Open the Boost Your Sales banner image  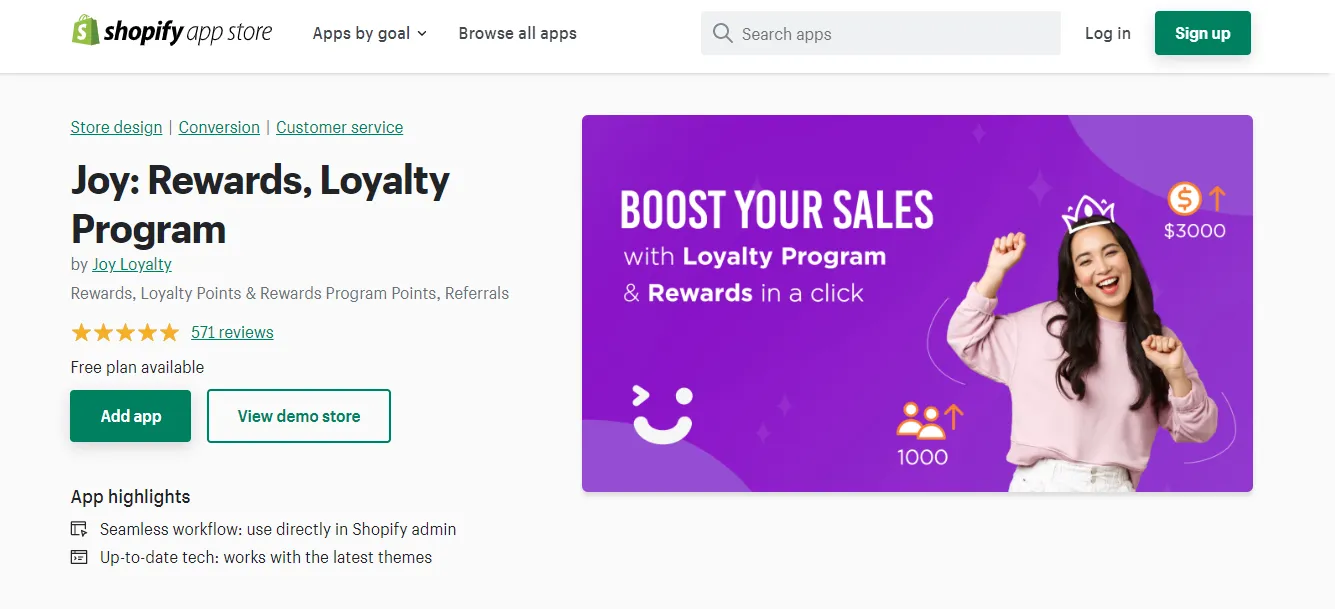(917, 303)
